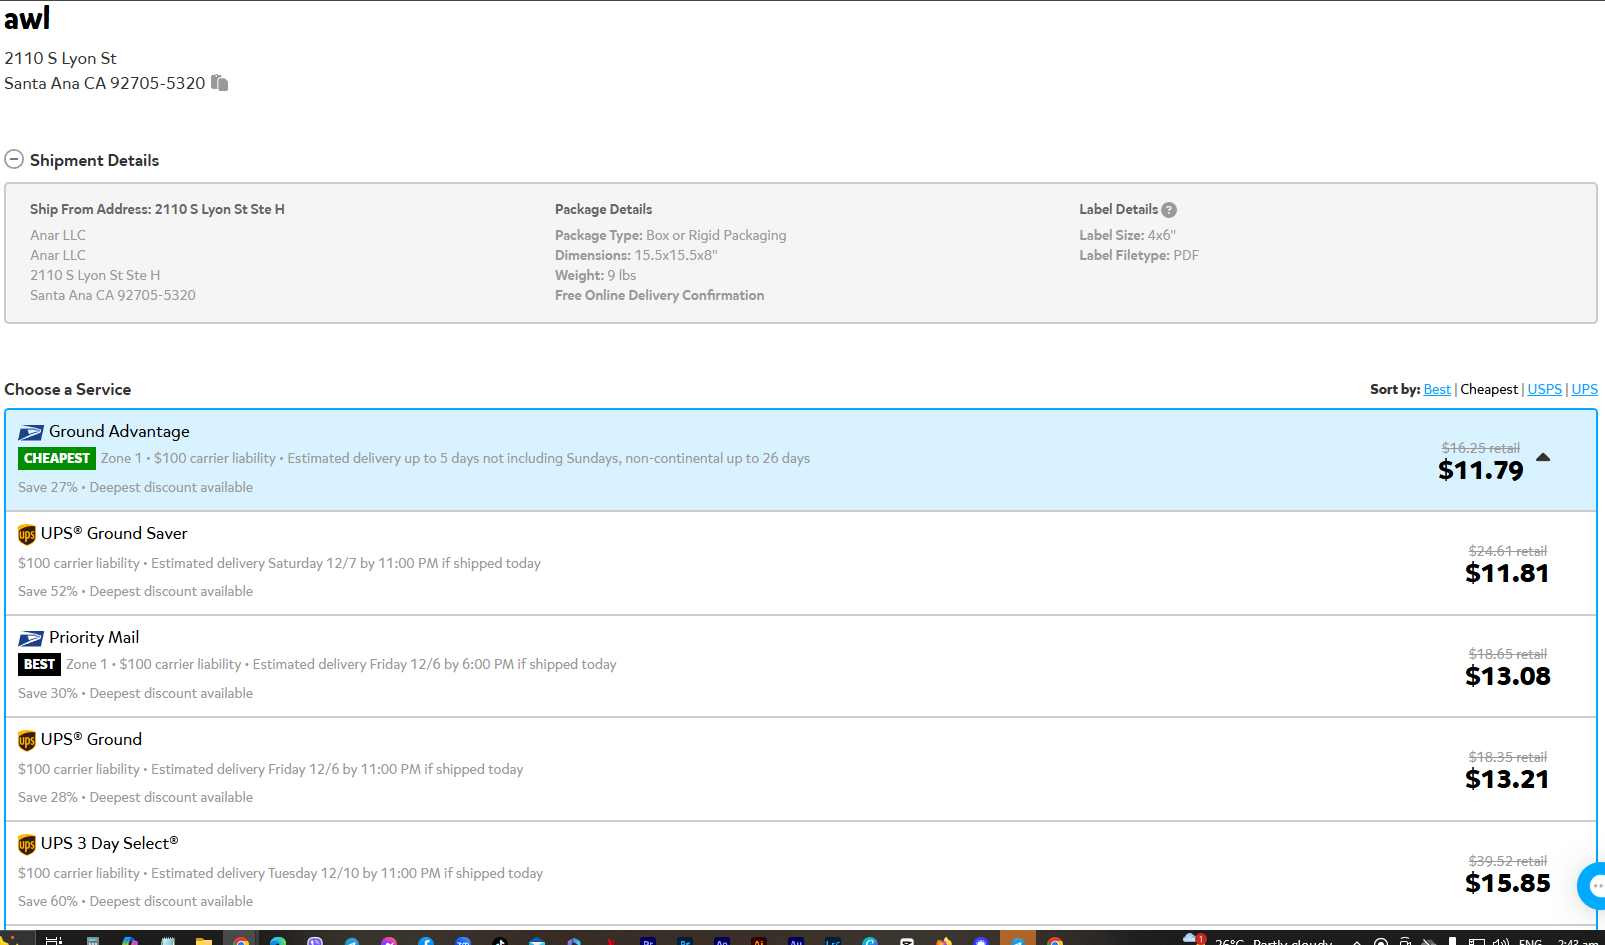Image resolution: width=1605 pixels, height=945 pixels.
Task: Click the 3 Day Select Tuesday 12/10 estimate
Action: point(347,873)
